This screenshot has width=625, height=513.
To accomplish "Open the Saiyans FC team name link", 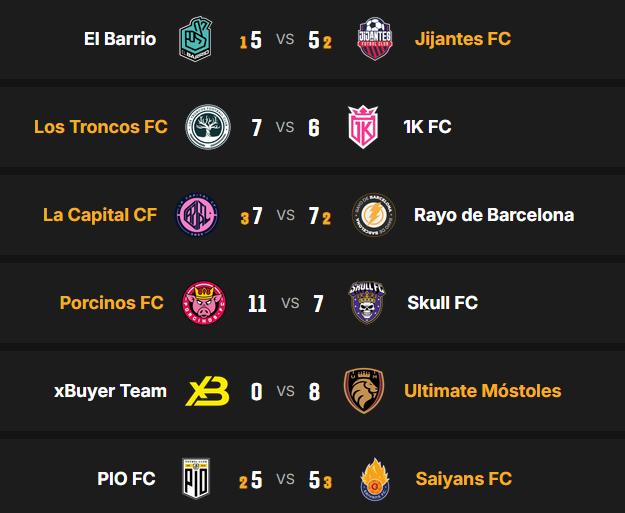I will (x=464, y=479).
